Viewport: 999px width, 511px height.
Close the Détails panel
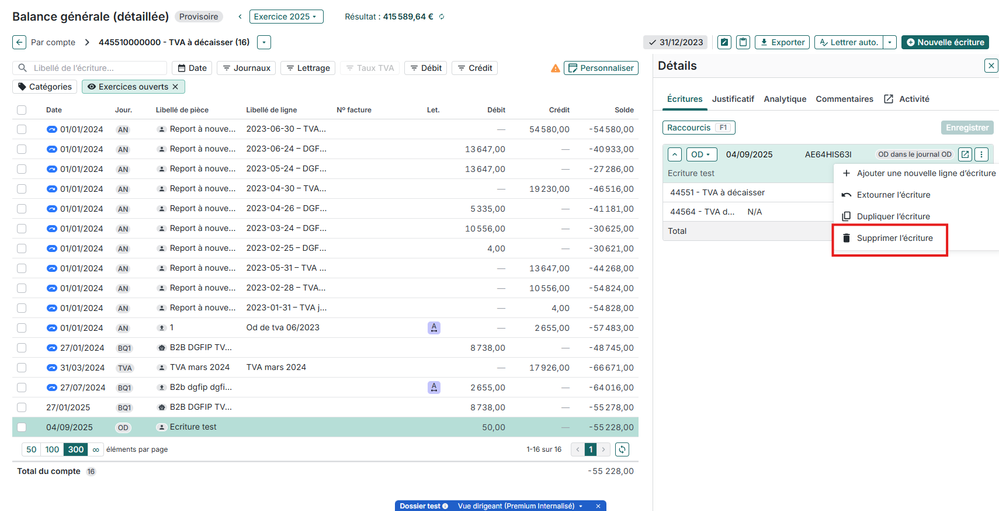pos(990,66)
